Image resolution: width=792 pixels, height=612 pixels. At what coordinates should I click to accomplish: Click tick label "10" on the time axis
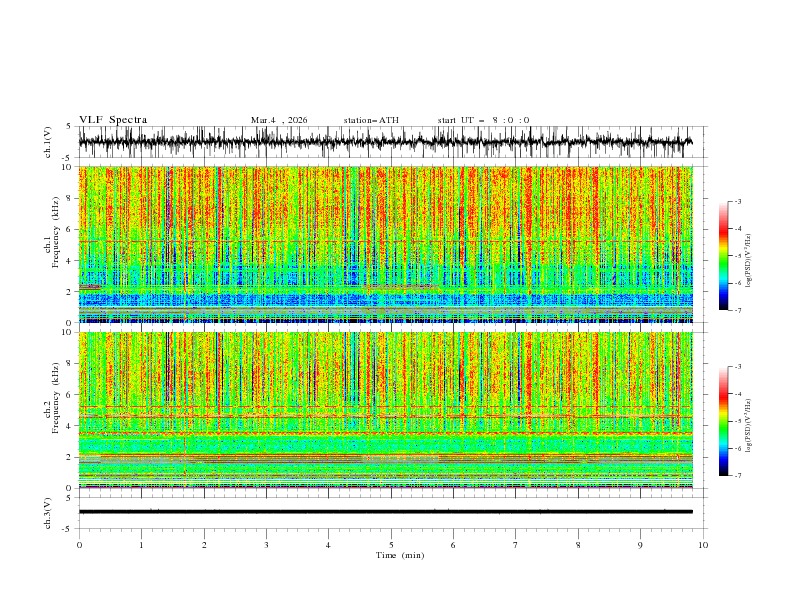pyautogui.click(x=703, y=545)
